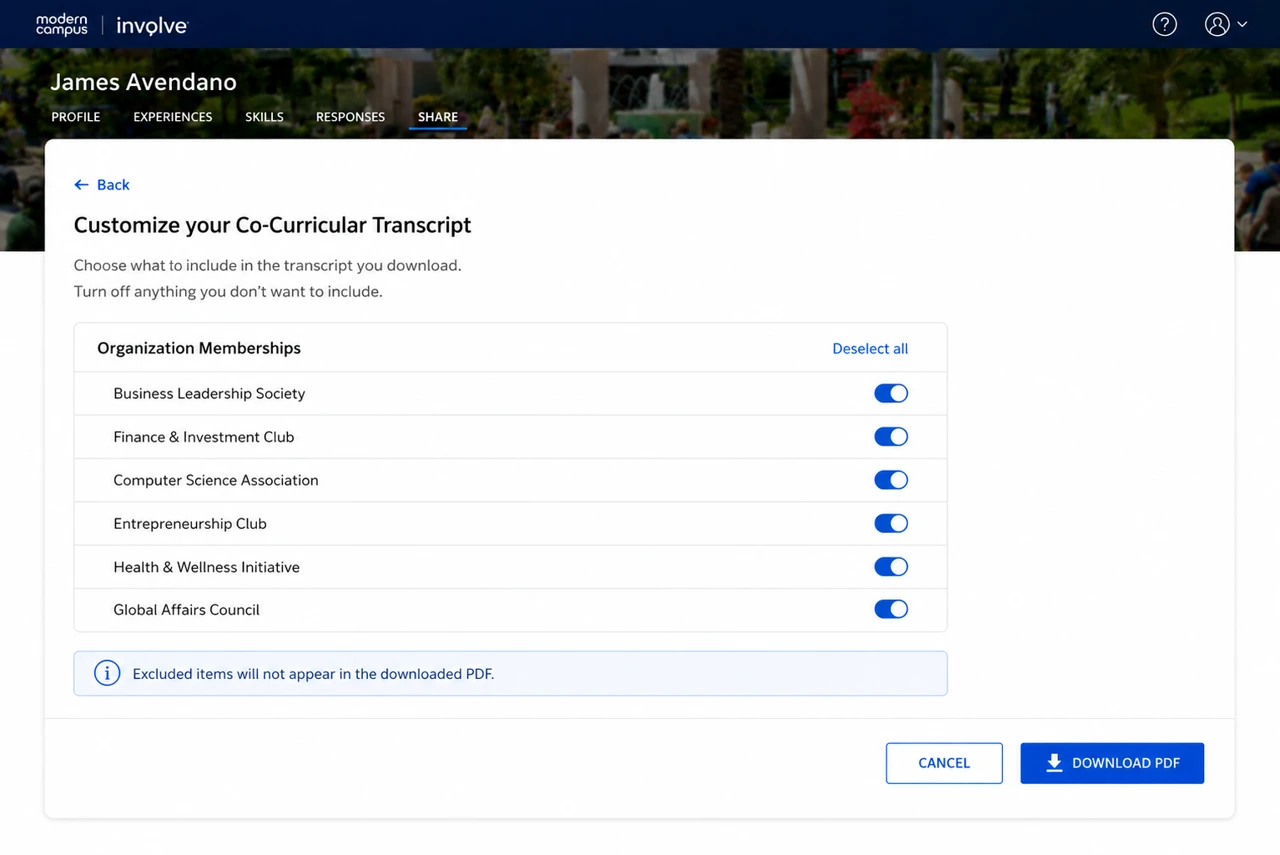Open the help question mark icon

pyautogui.click(x=1164, y=25)
